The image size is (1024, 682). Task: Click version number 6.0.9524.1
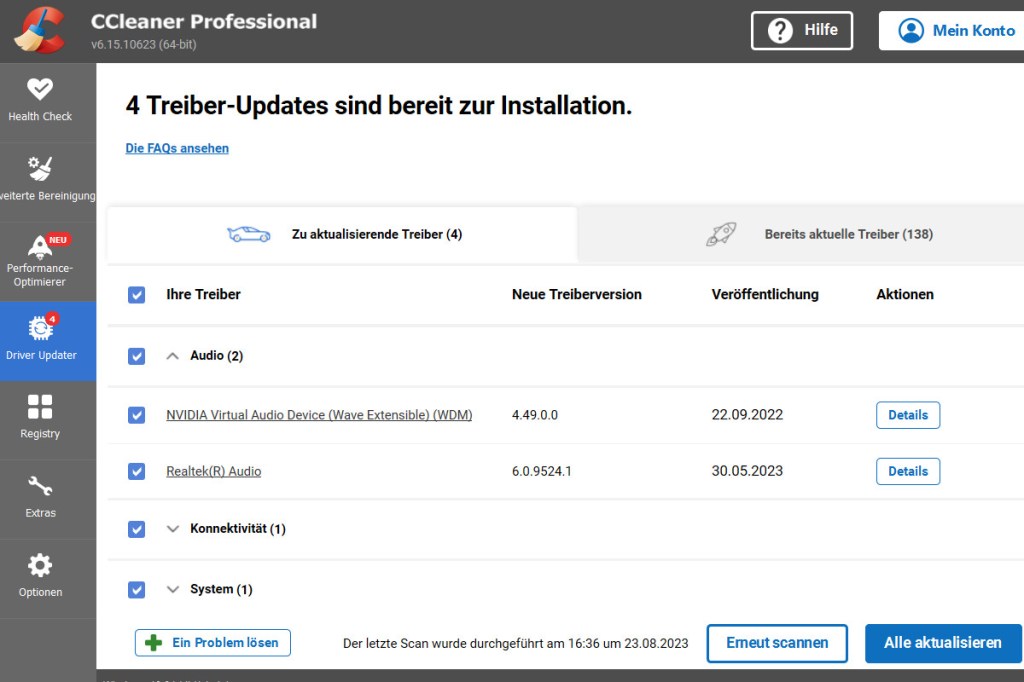(x=541, y=471)
